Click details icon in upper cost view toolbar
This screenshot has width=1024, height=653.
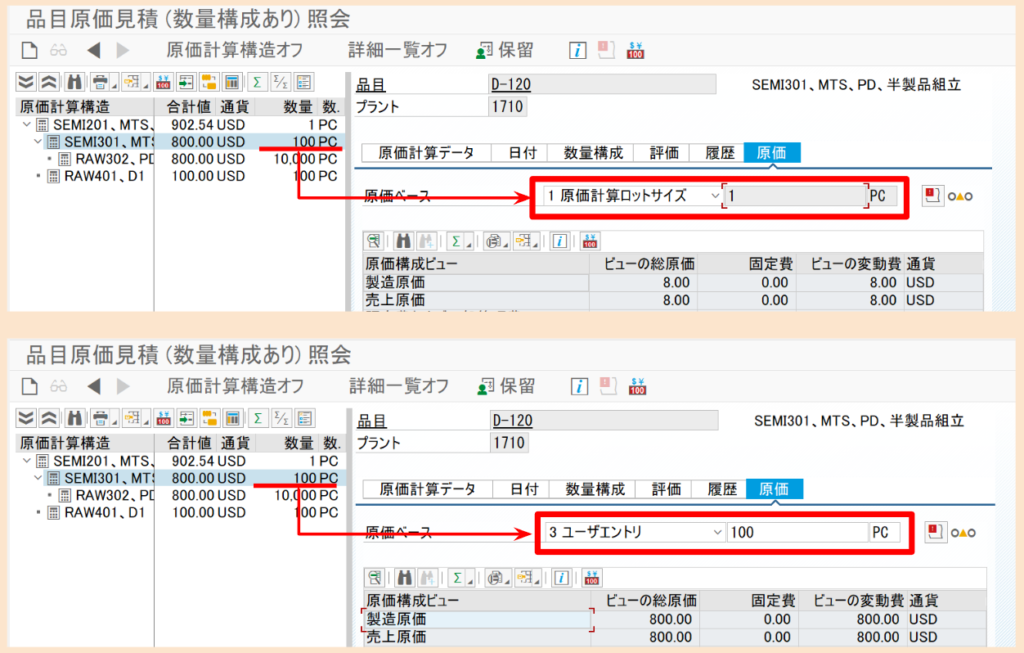(374, 241)
